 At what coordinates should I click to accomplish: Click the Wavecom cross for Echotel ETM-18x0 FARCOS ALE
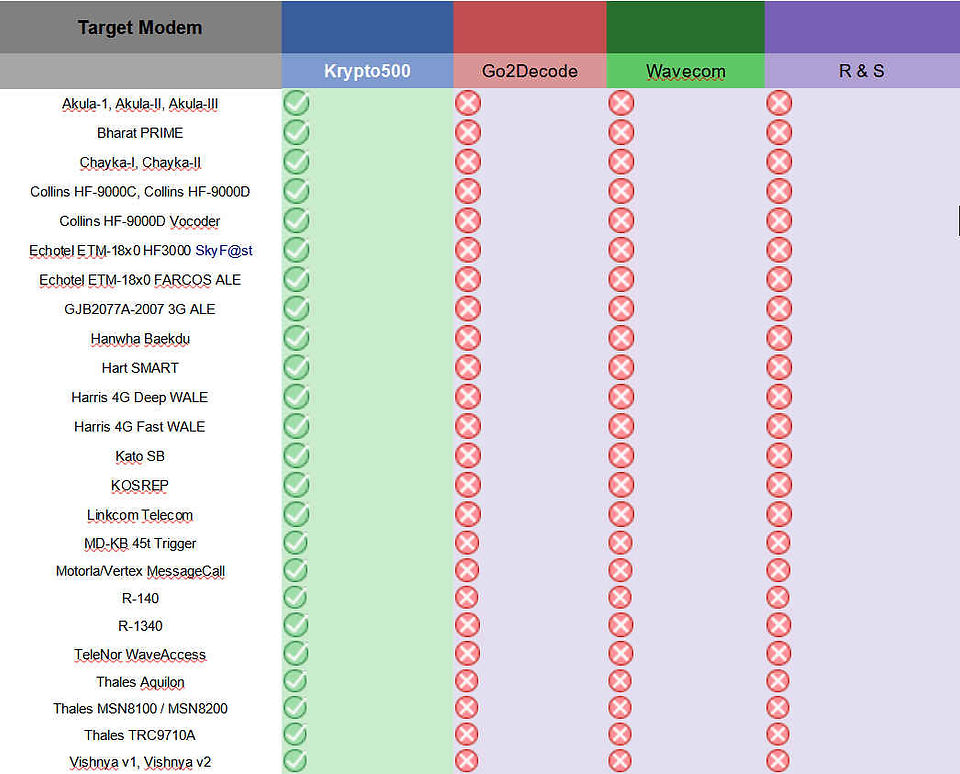click(621, 279)
